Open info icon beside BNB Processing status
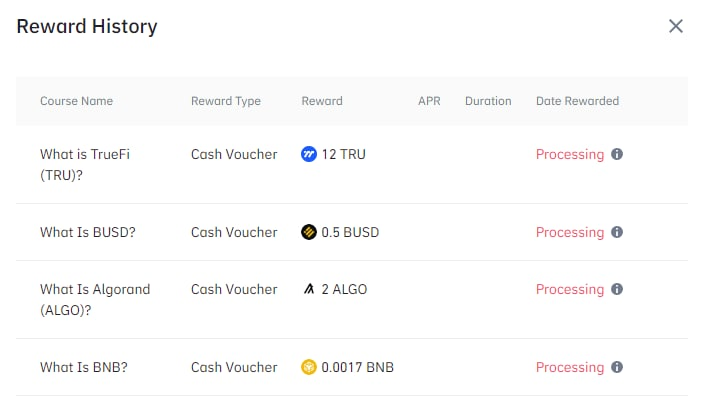 tap(617, 367)
